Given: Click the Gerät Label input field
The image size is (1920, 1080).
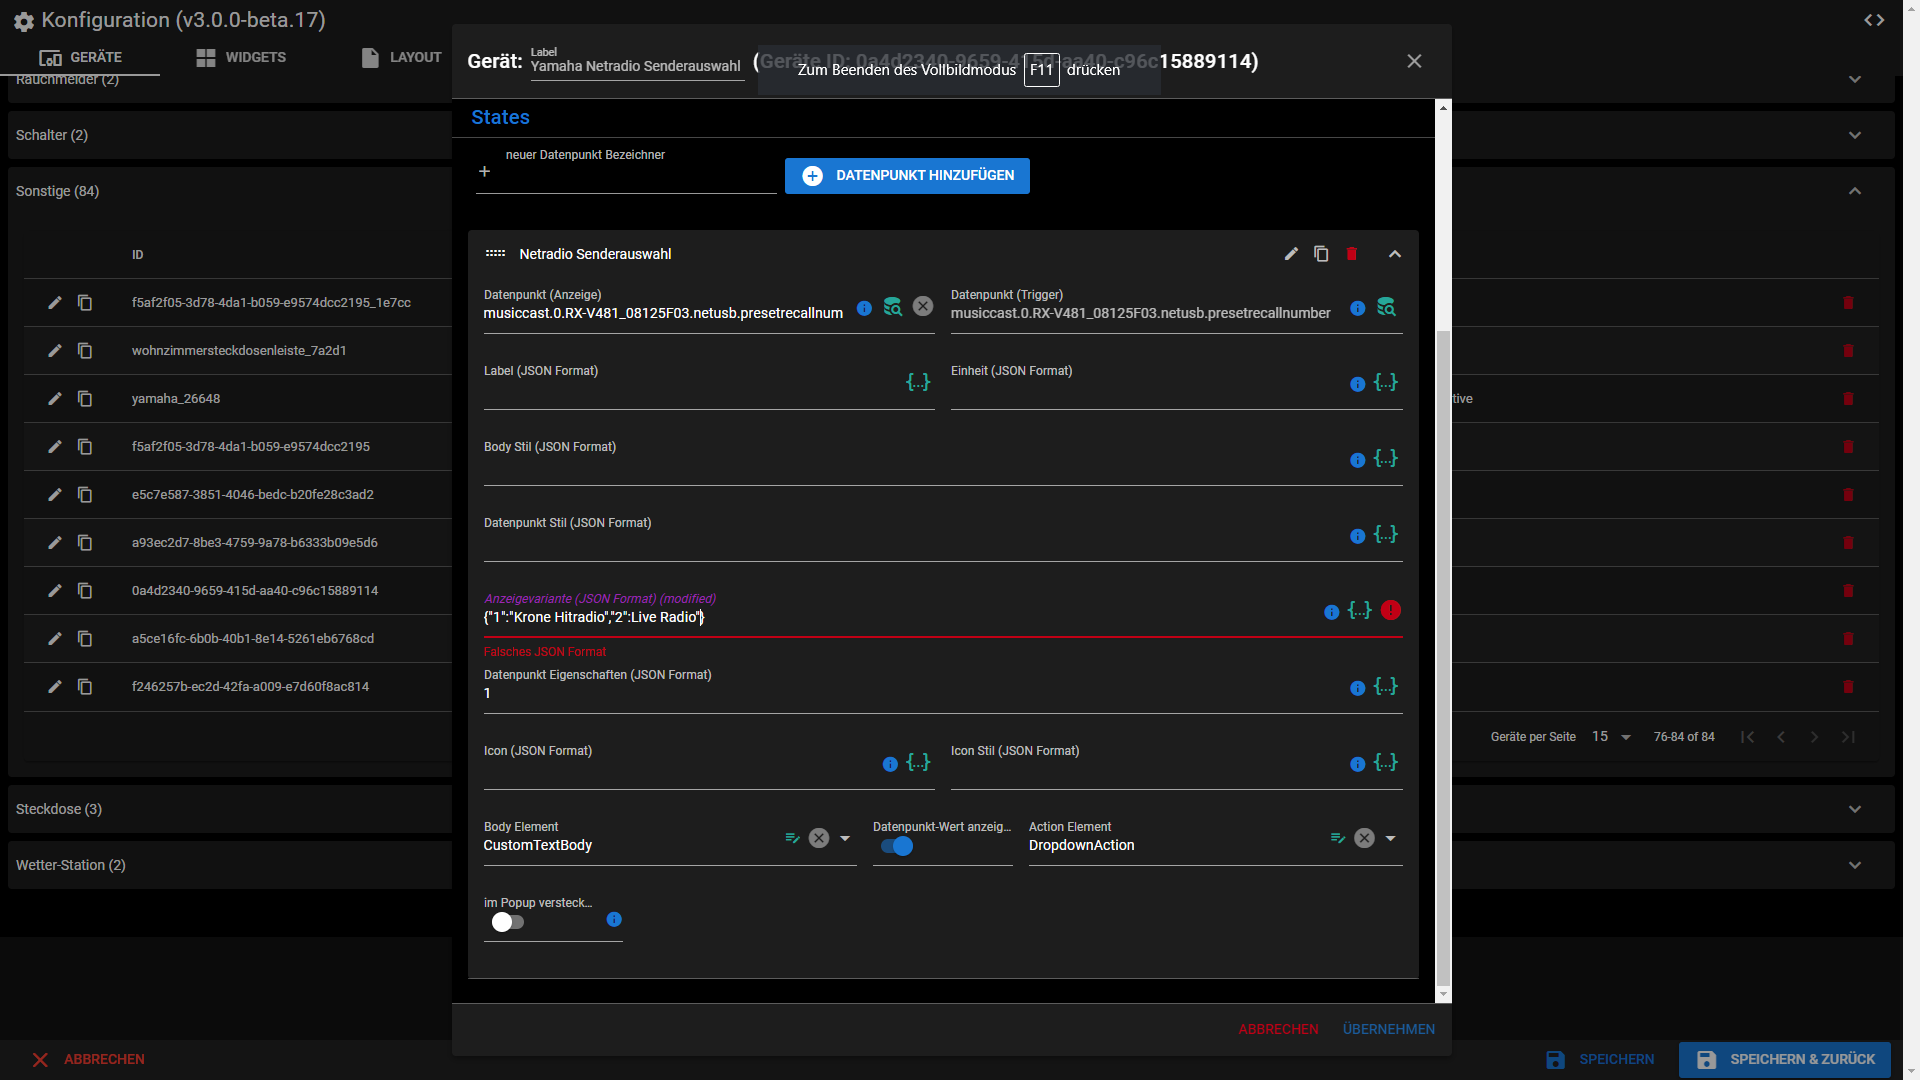Looking at the screenshot, I should (637, 66).
